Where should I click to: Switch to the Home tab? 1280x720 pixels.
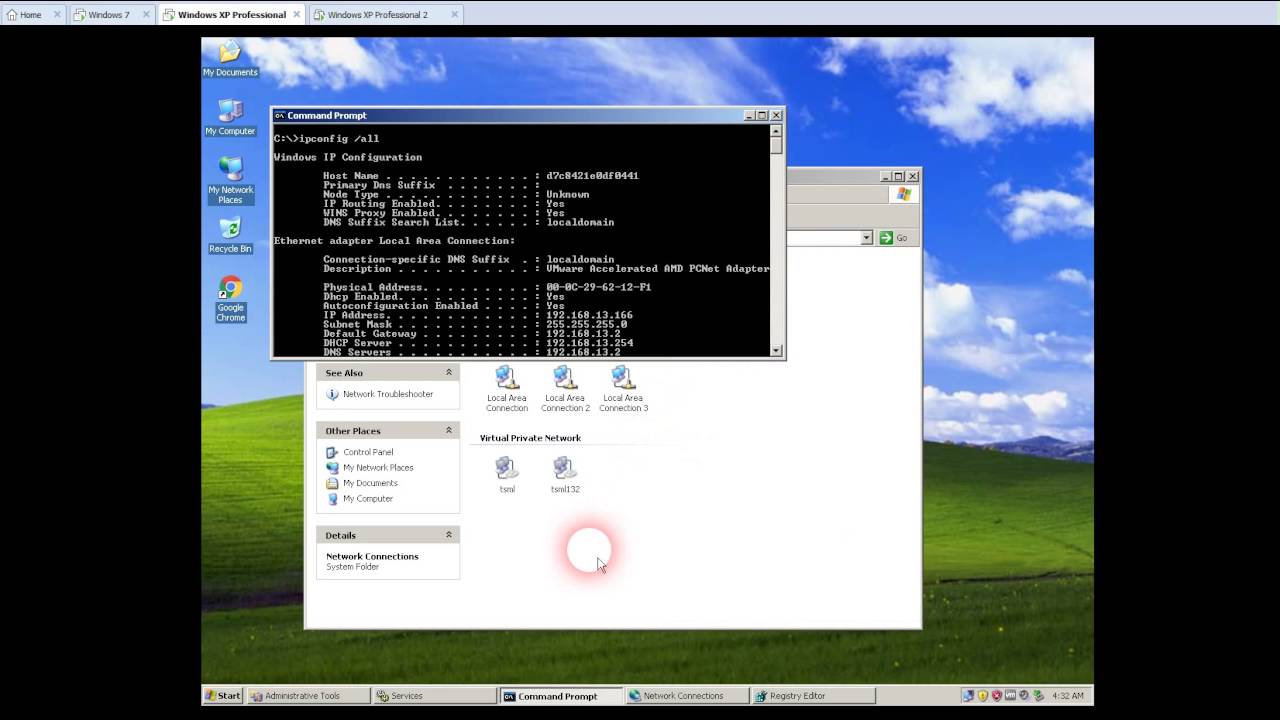[31, 15]
